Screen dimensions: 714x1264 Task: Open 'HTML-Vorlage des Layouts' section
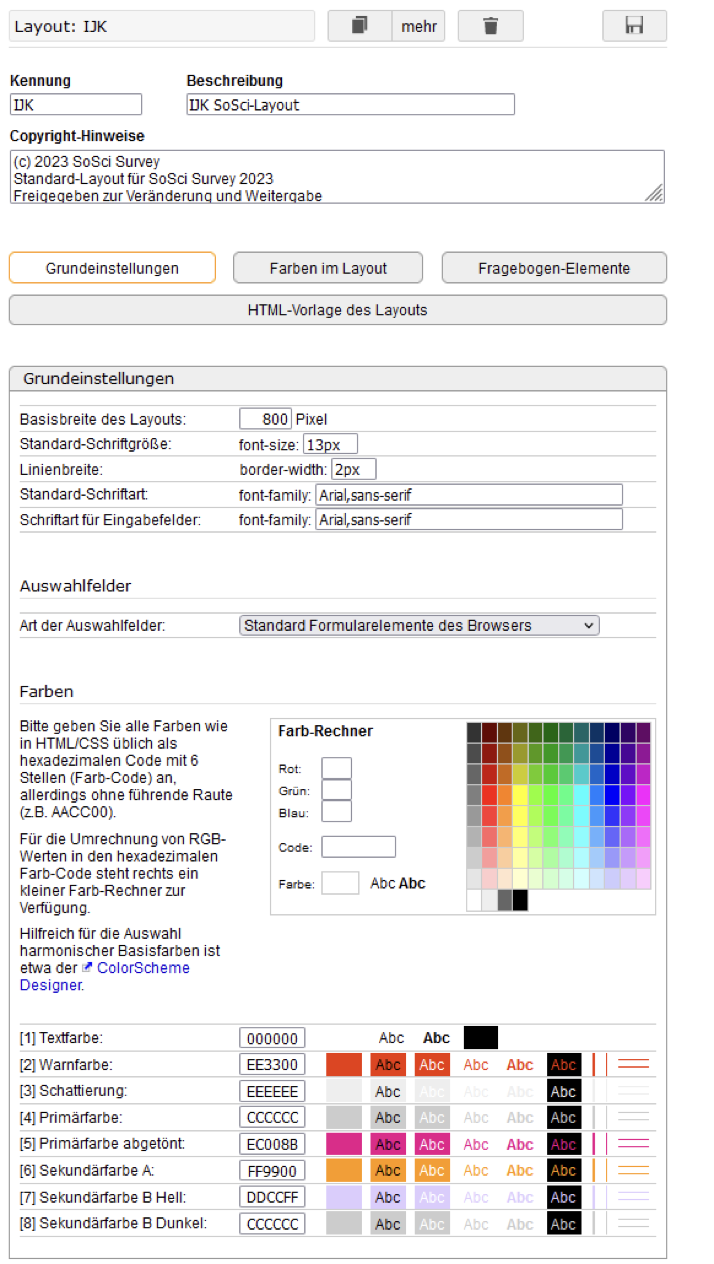pyautogui.click(x=337, y=310)
